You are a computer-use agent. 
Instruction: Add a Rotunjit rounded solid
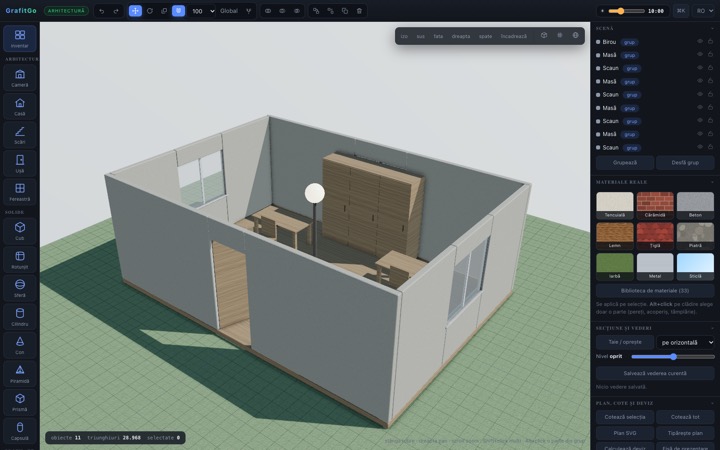tap(20, 259)
